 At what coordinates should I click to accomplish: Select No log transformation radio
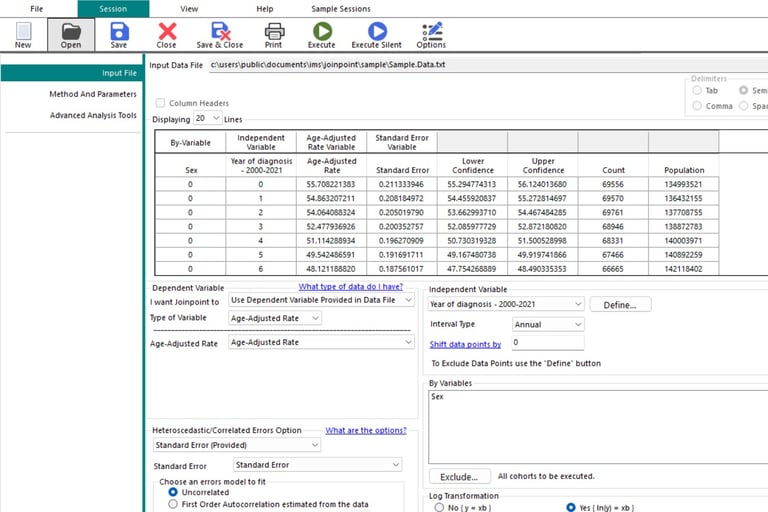coord(439,508)
